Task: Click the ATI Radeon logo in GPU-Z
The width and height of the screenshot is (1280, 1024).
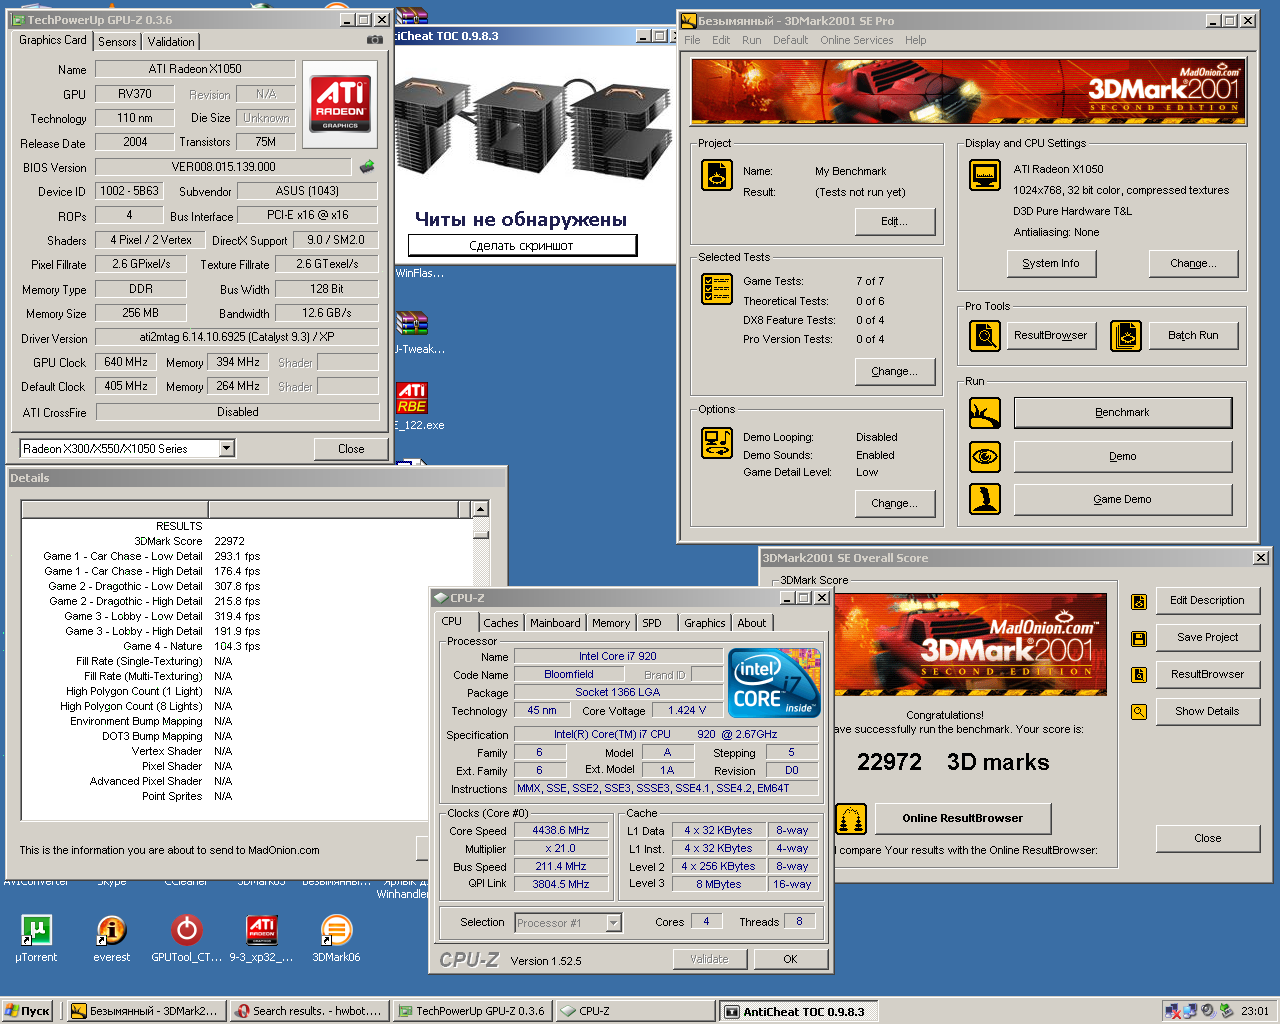Action: 340,104
